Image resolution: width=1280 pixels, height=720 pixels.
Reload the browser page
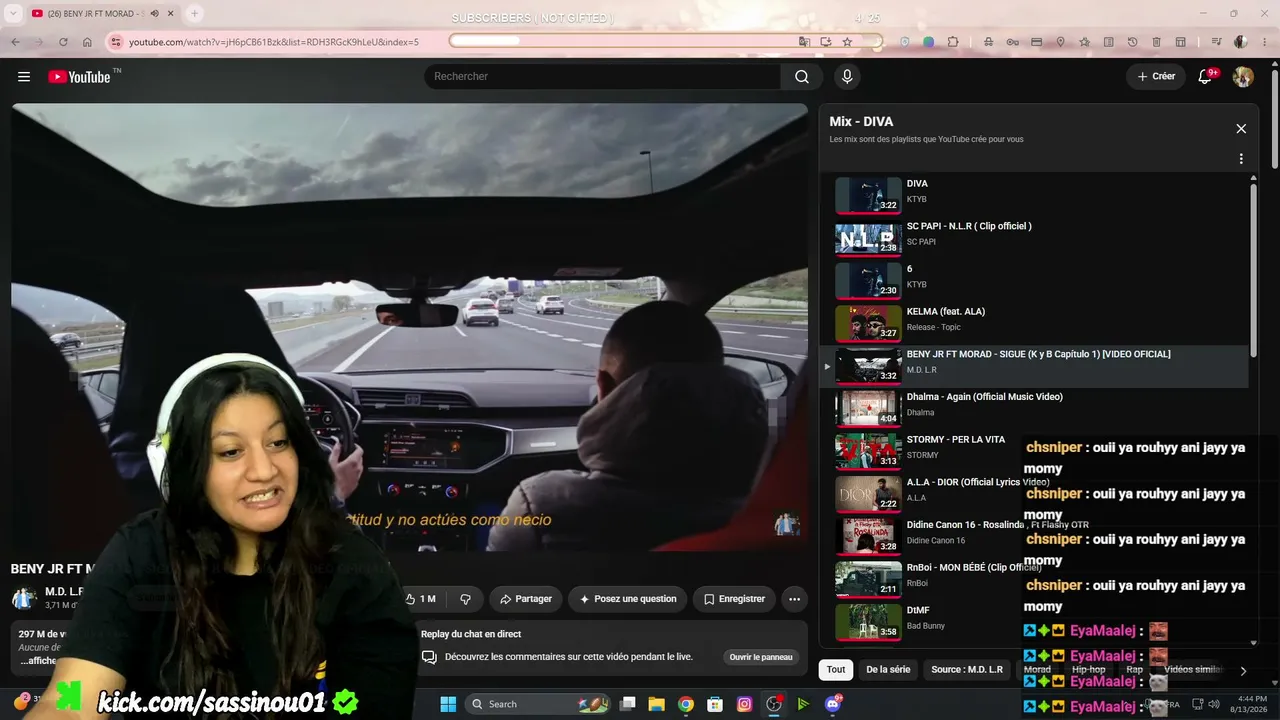point(63,42)
